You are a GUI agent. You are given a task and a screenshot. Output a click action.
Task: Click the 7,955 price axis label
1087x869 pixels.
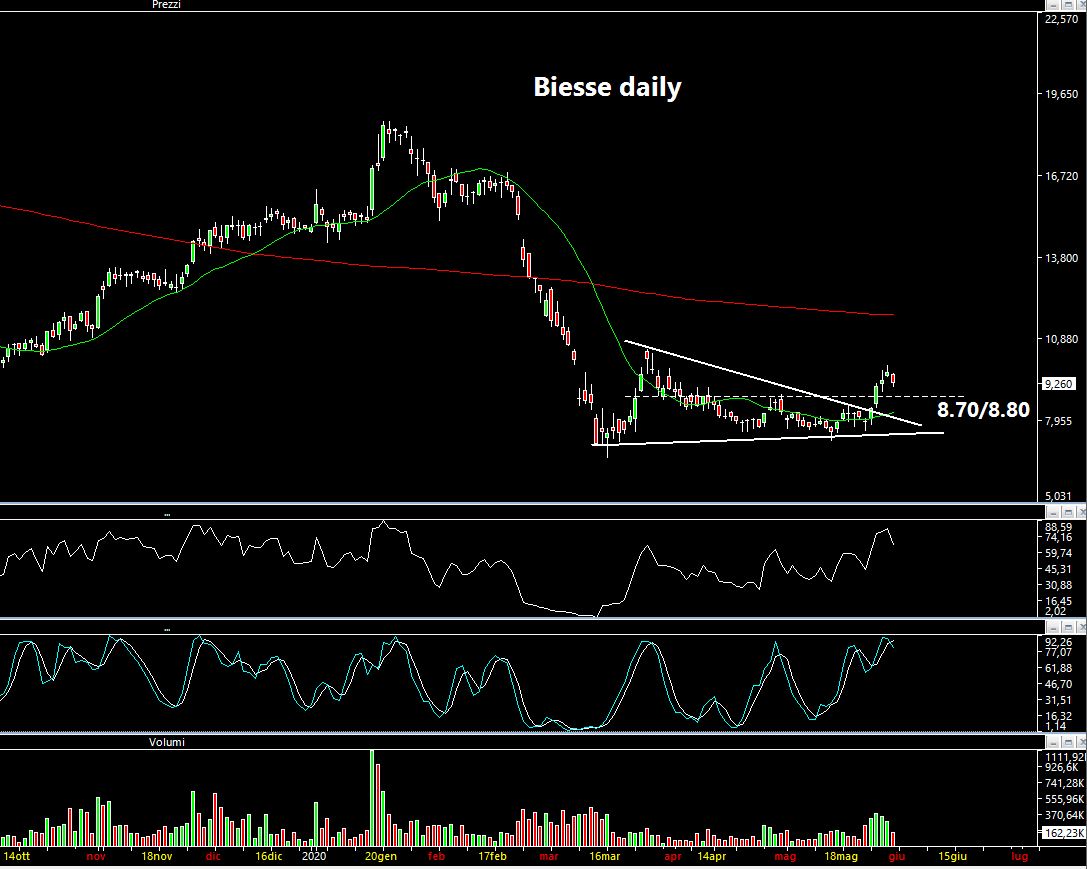click(1059, 421)
